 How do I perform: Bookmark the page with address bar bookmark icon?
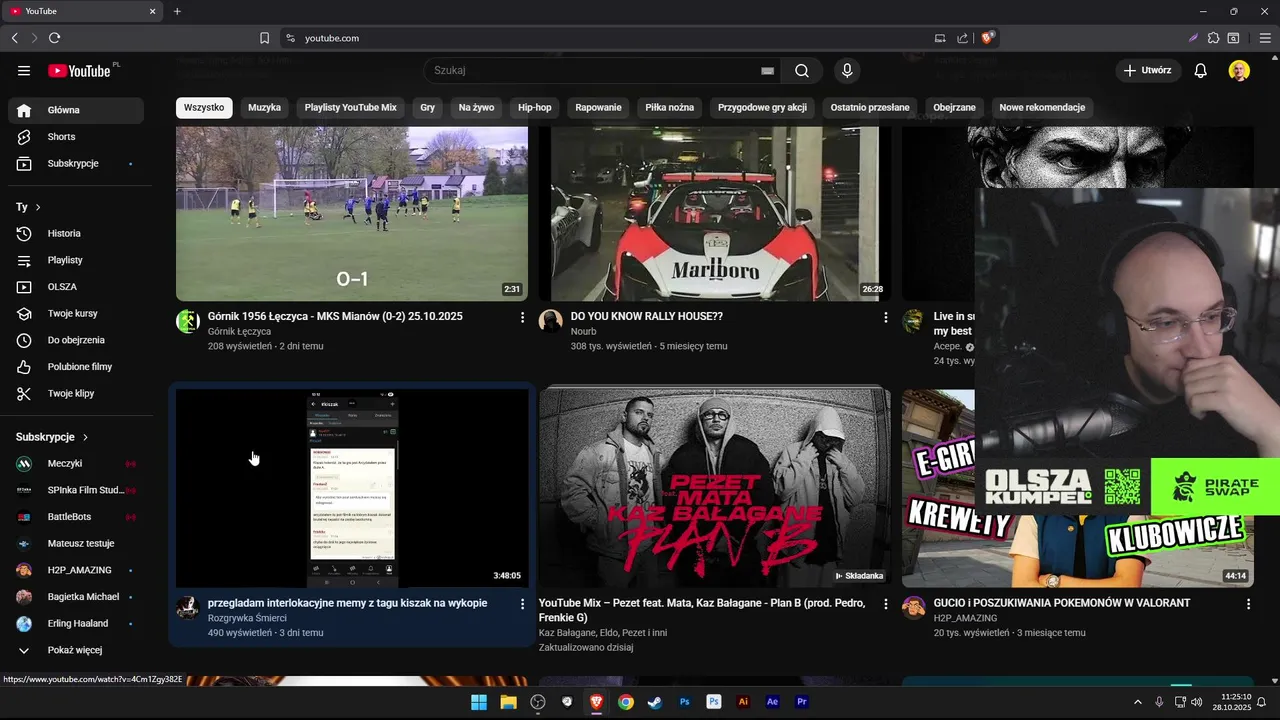[264, 38]
